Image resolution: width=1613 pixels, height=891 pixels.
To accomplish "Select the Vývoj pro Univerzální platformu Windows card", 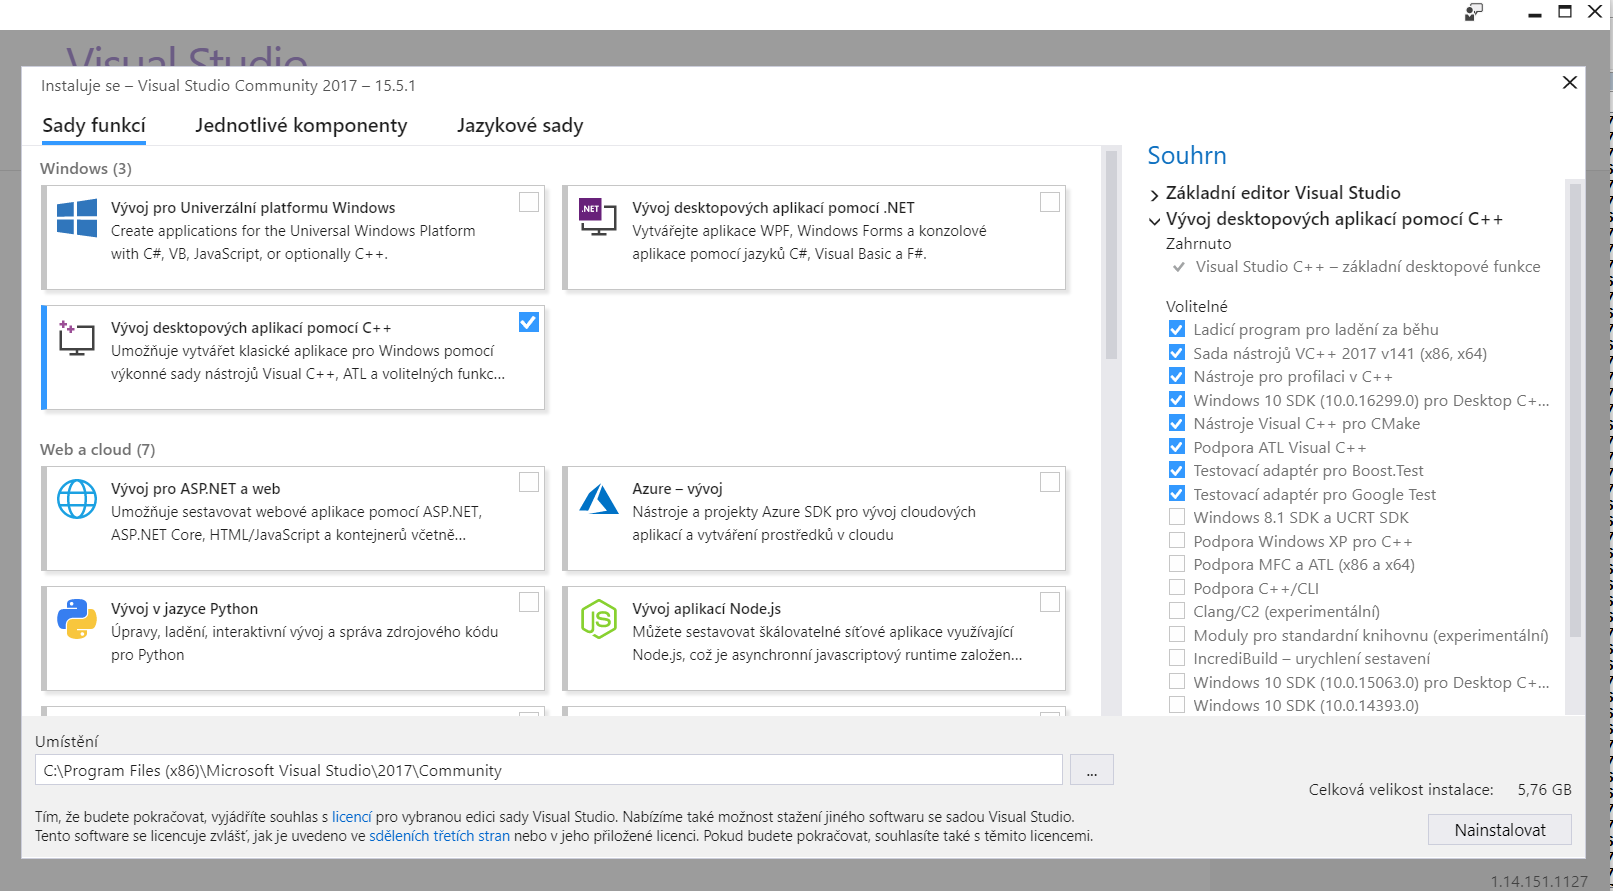I will pos(293,238).
